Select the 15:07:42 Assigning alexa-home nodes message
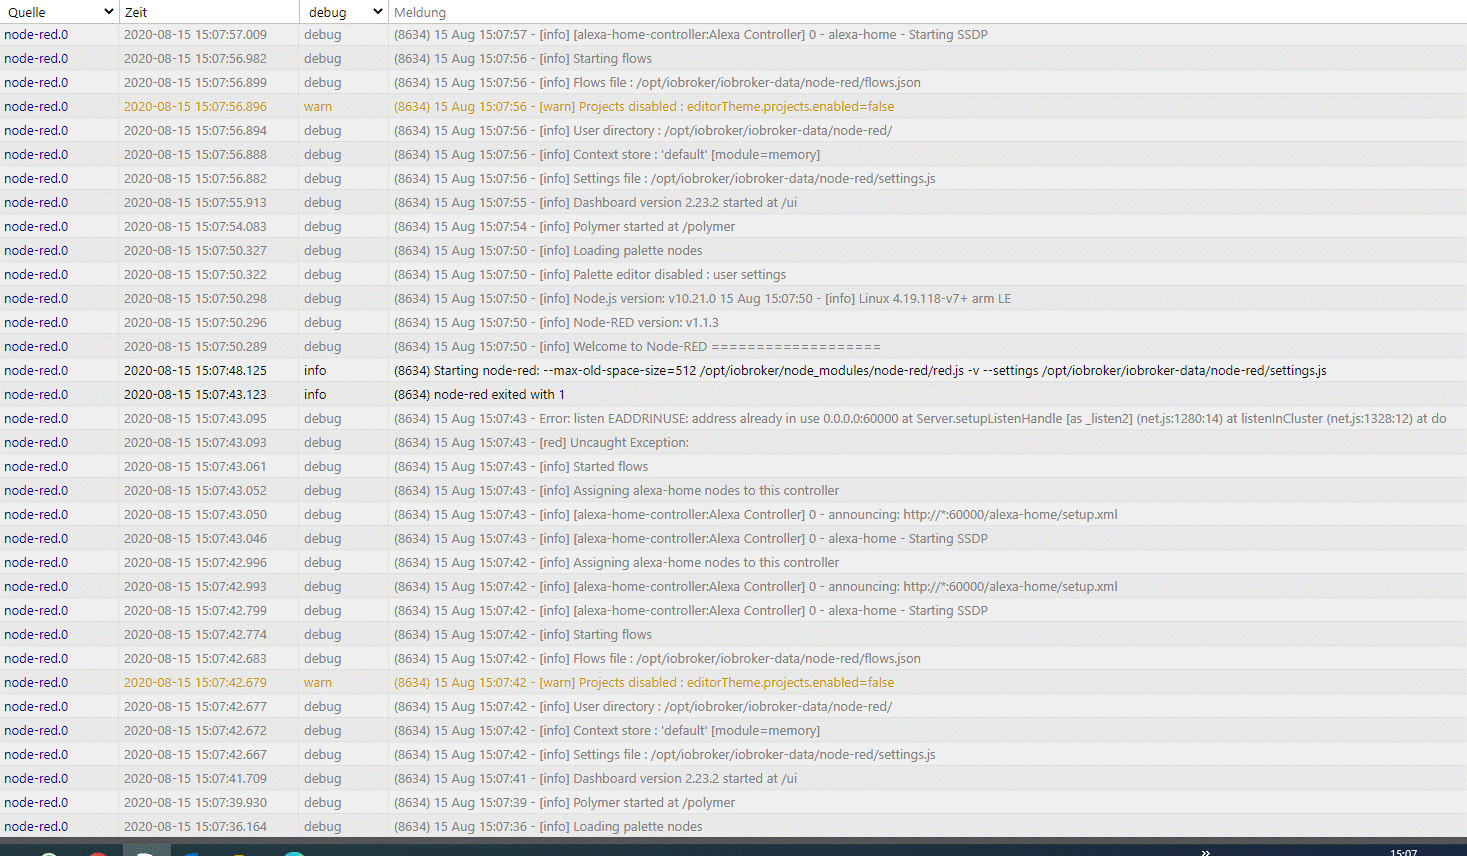This screenshot has width=1467, height=856. tap(616, 563)
